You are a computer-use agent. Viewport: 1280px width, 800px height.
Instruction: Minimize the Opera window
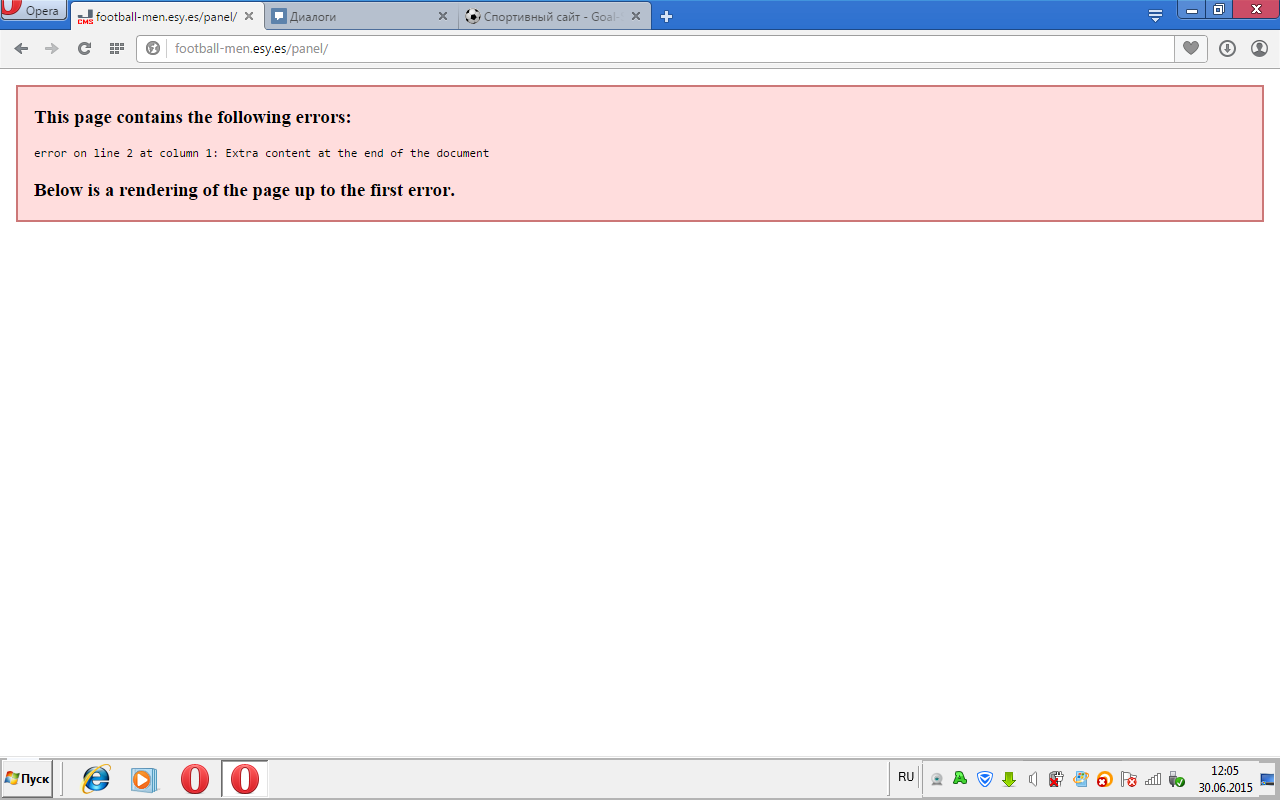tap(1191, 10)
